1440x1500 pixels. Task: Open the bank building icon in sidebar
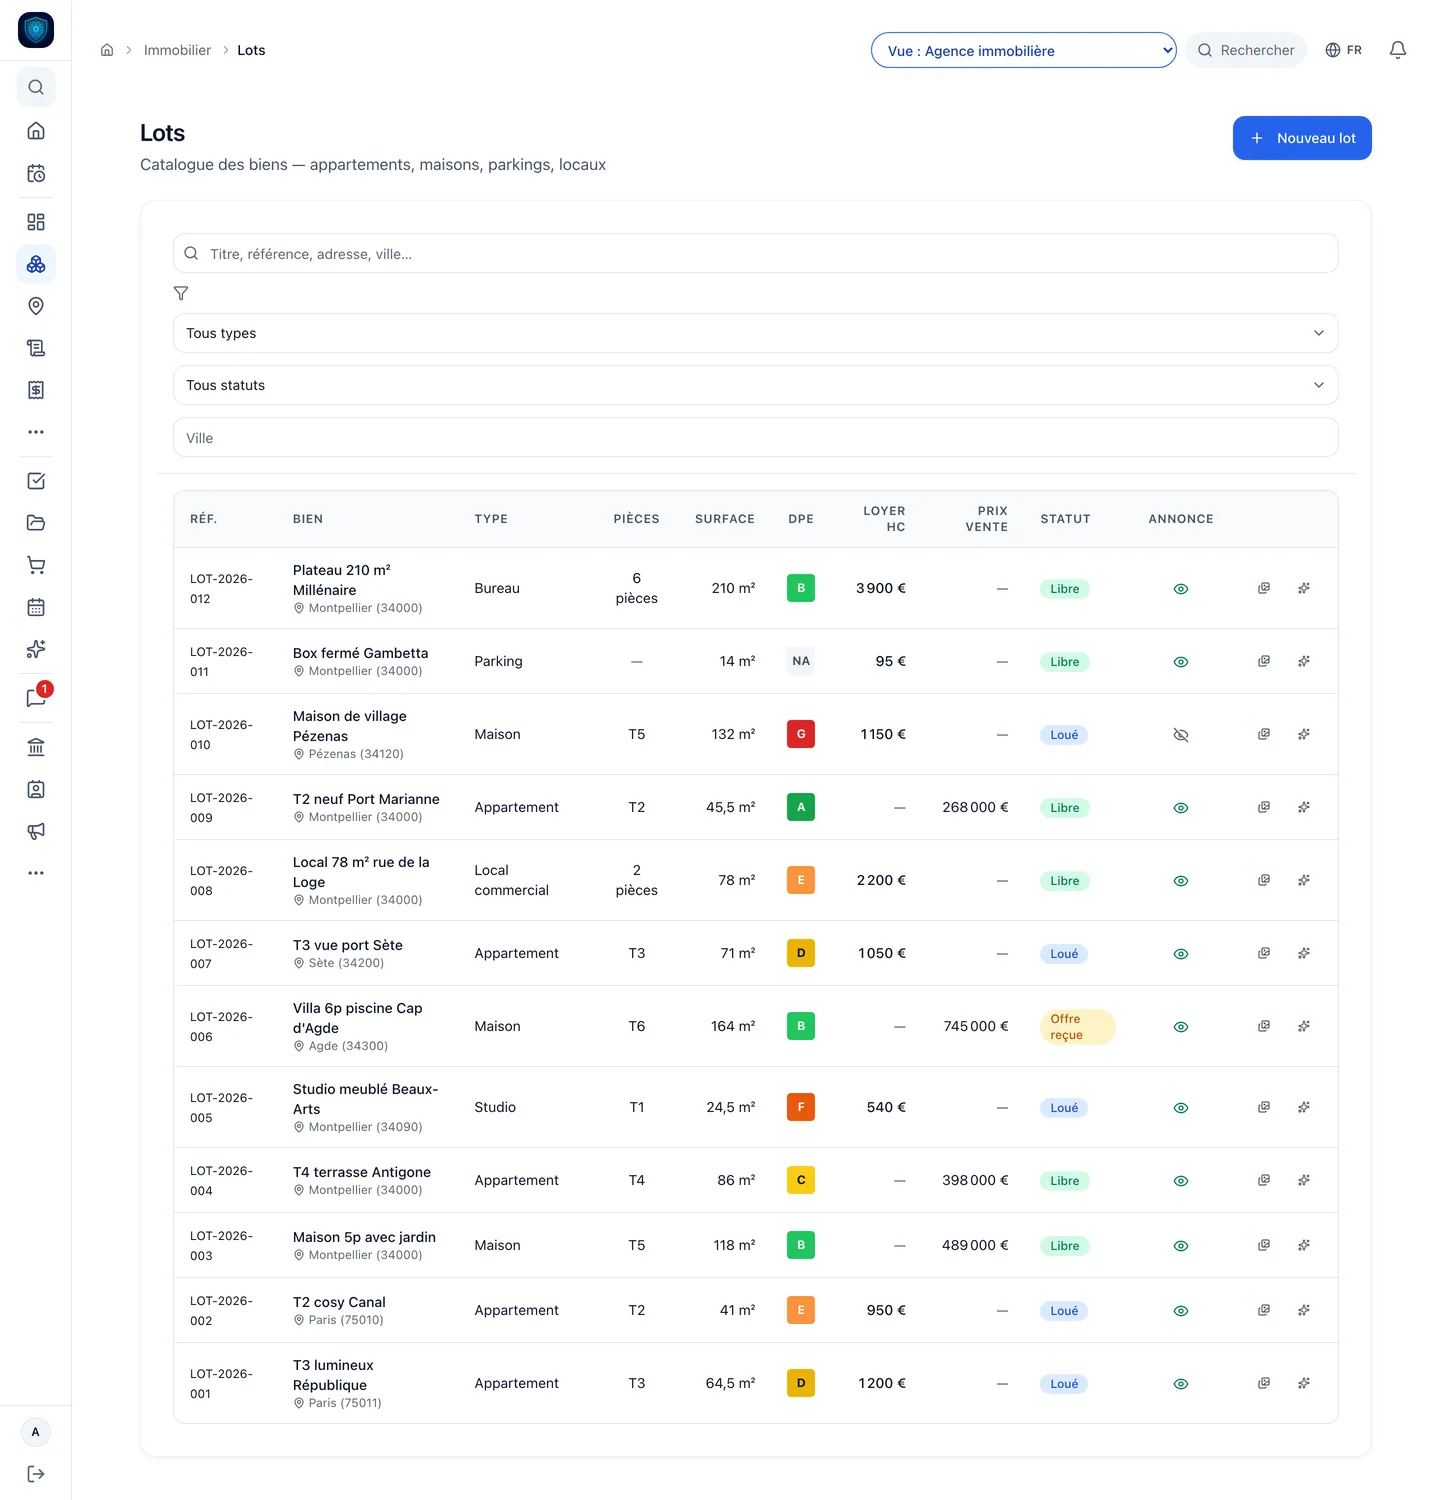click(x=36, y=747)
